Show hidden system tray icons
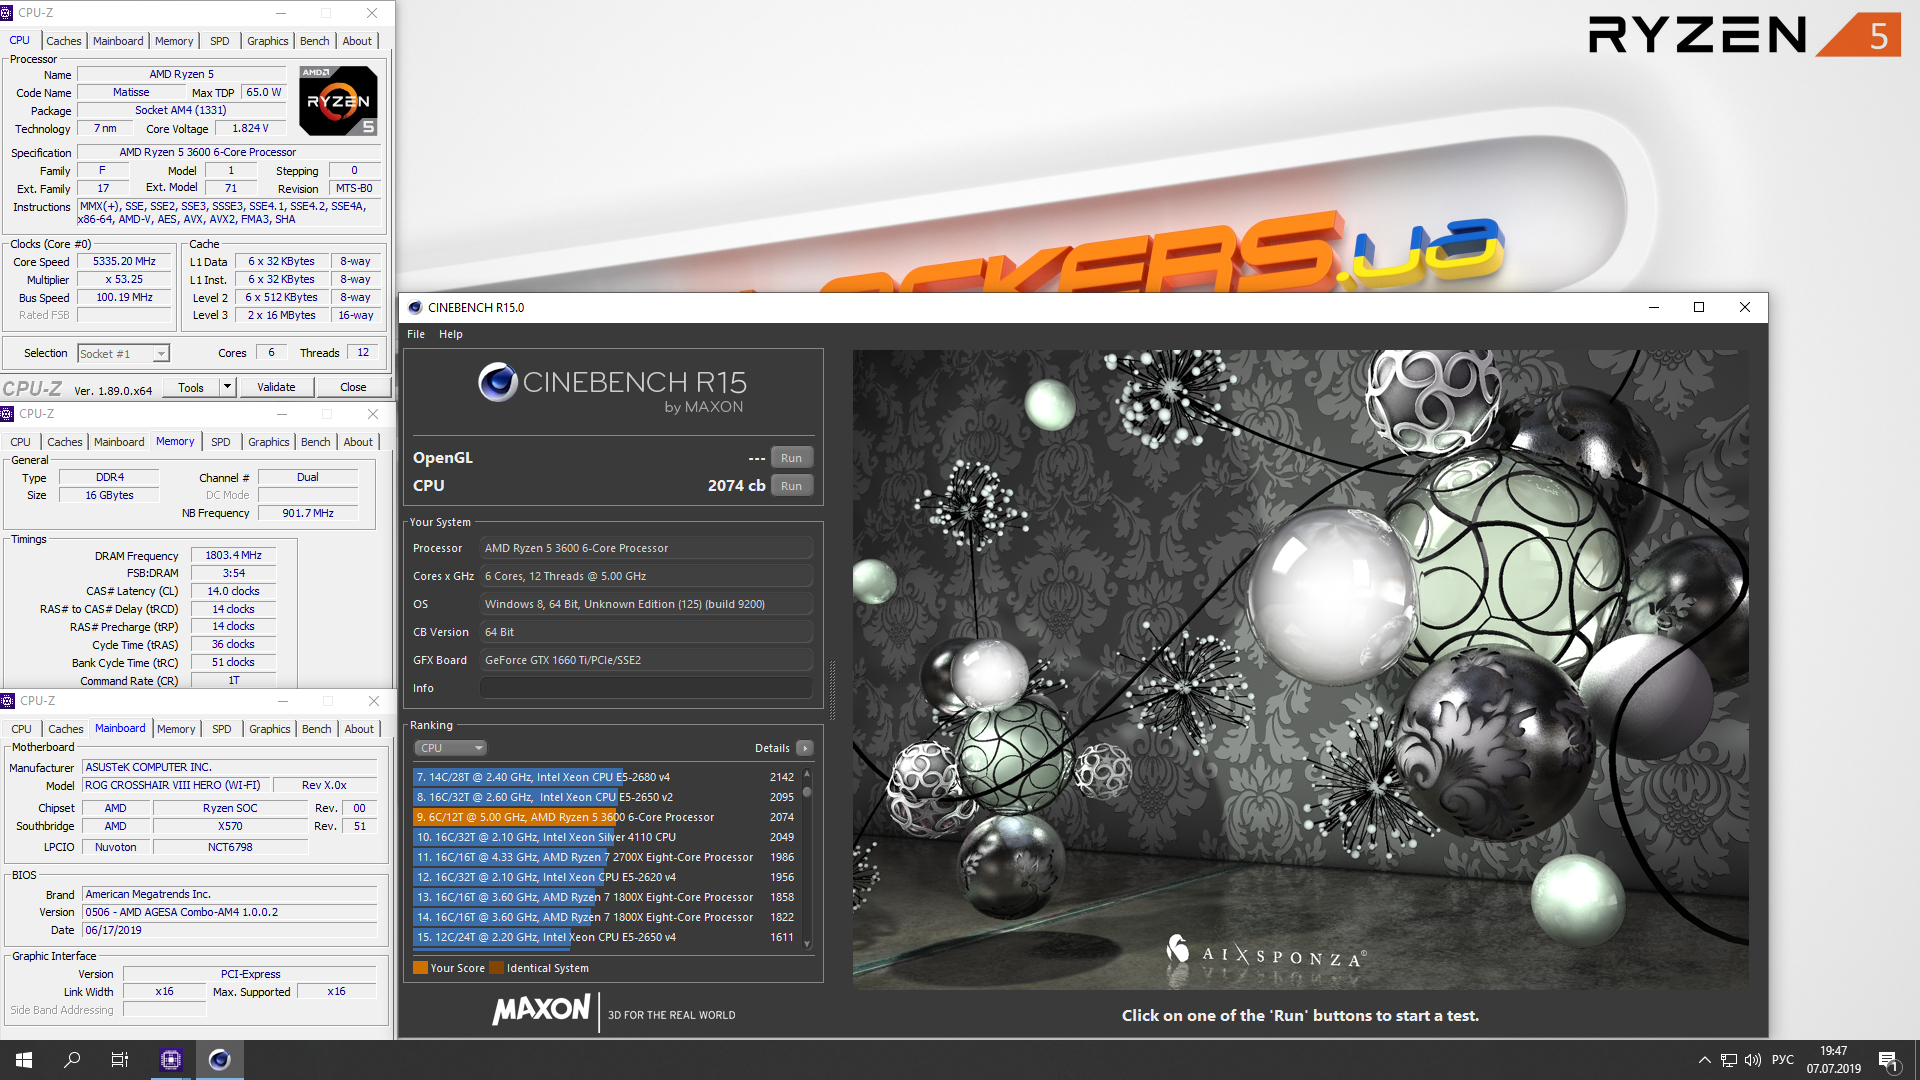This screenshot has width=1920, height=1080. 1704,1060
